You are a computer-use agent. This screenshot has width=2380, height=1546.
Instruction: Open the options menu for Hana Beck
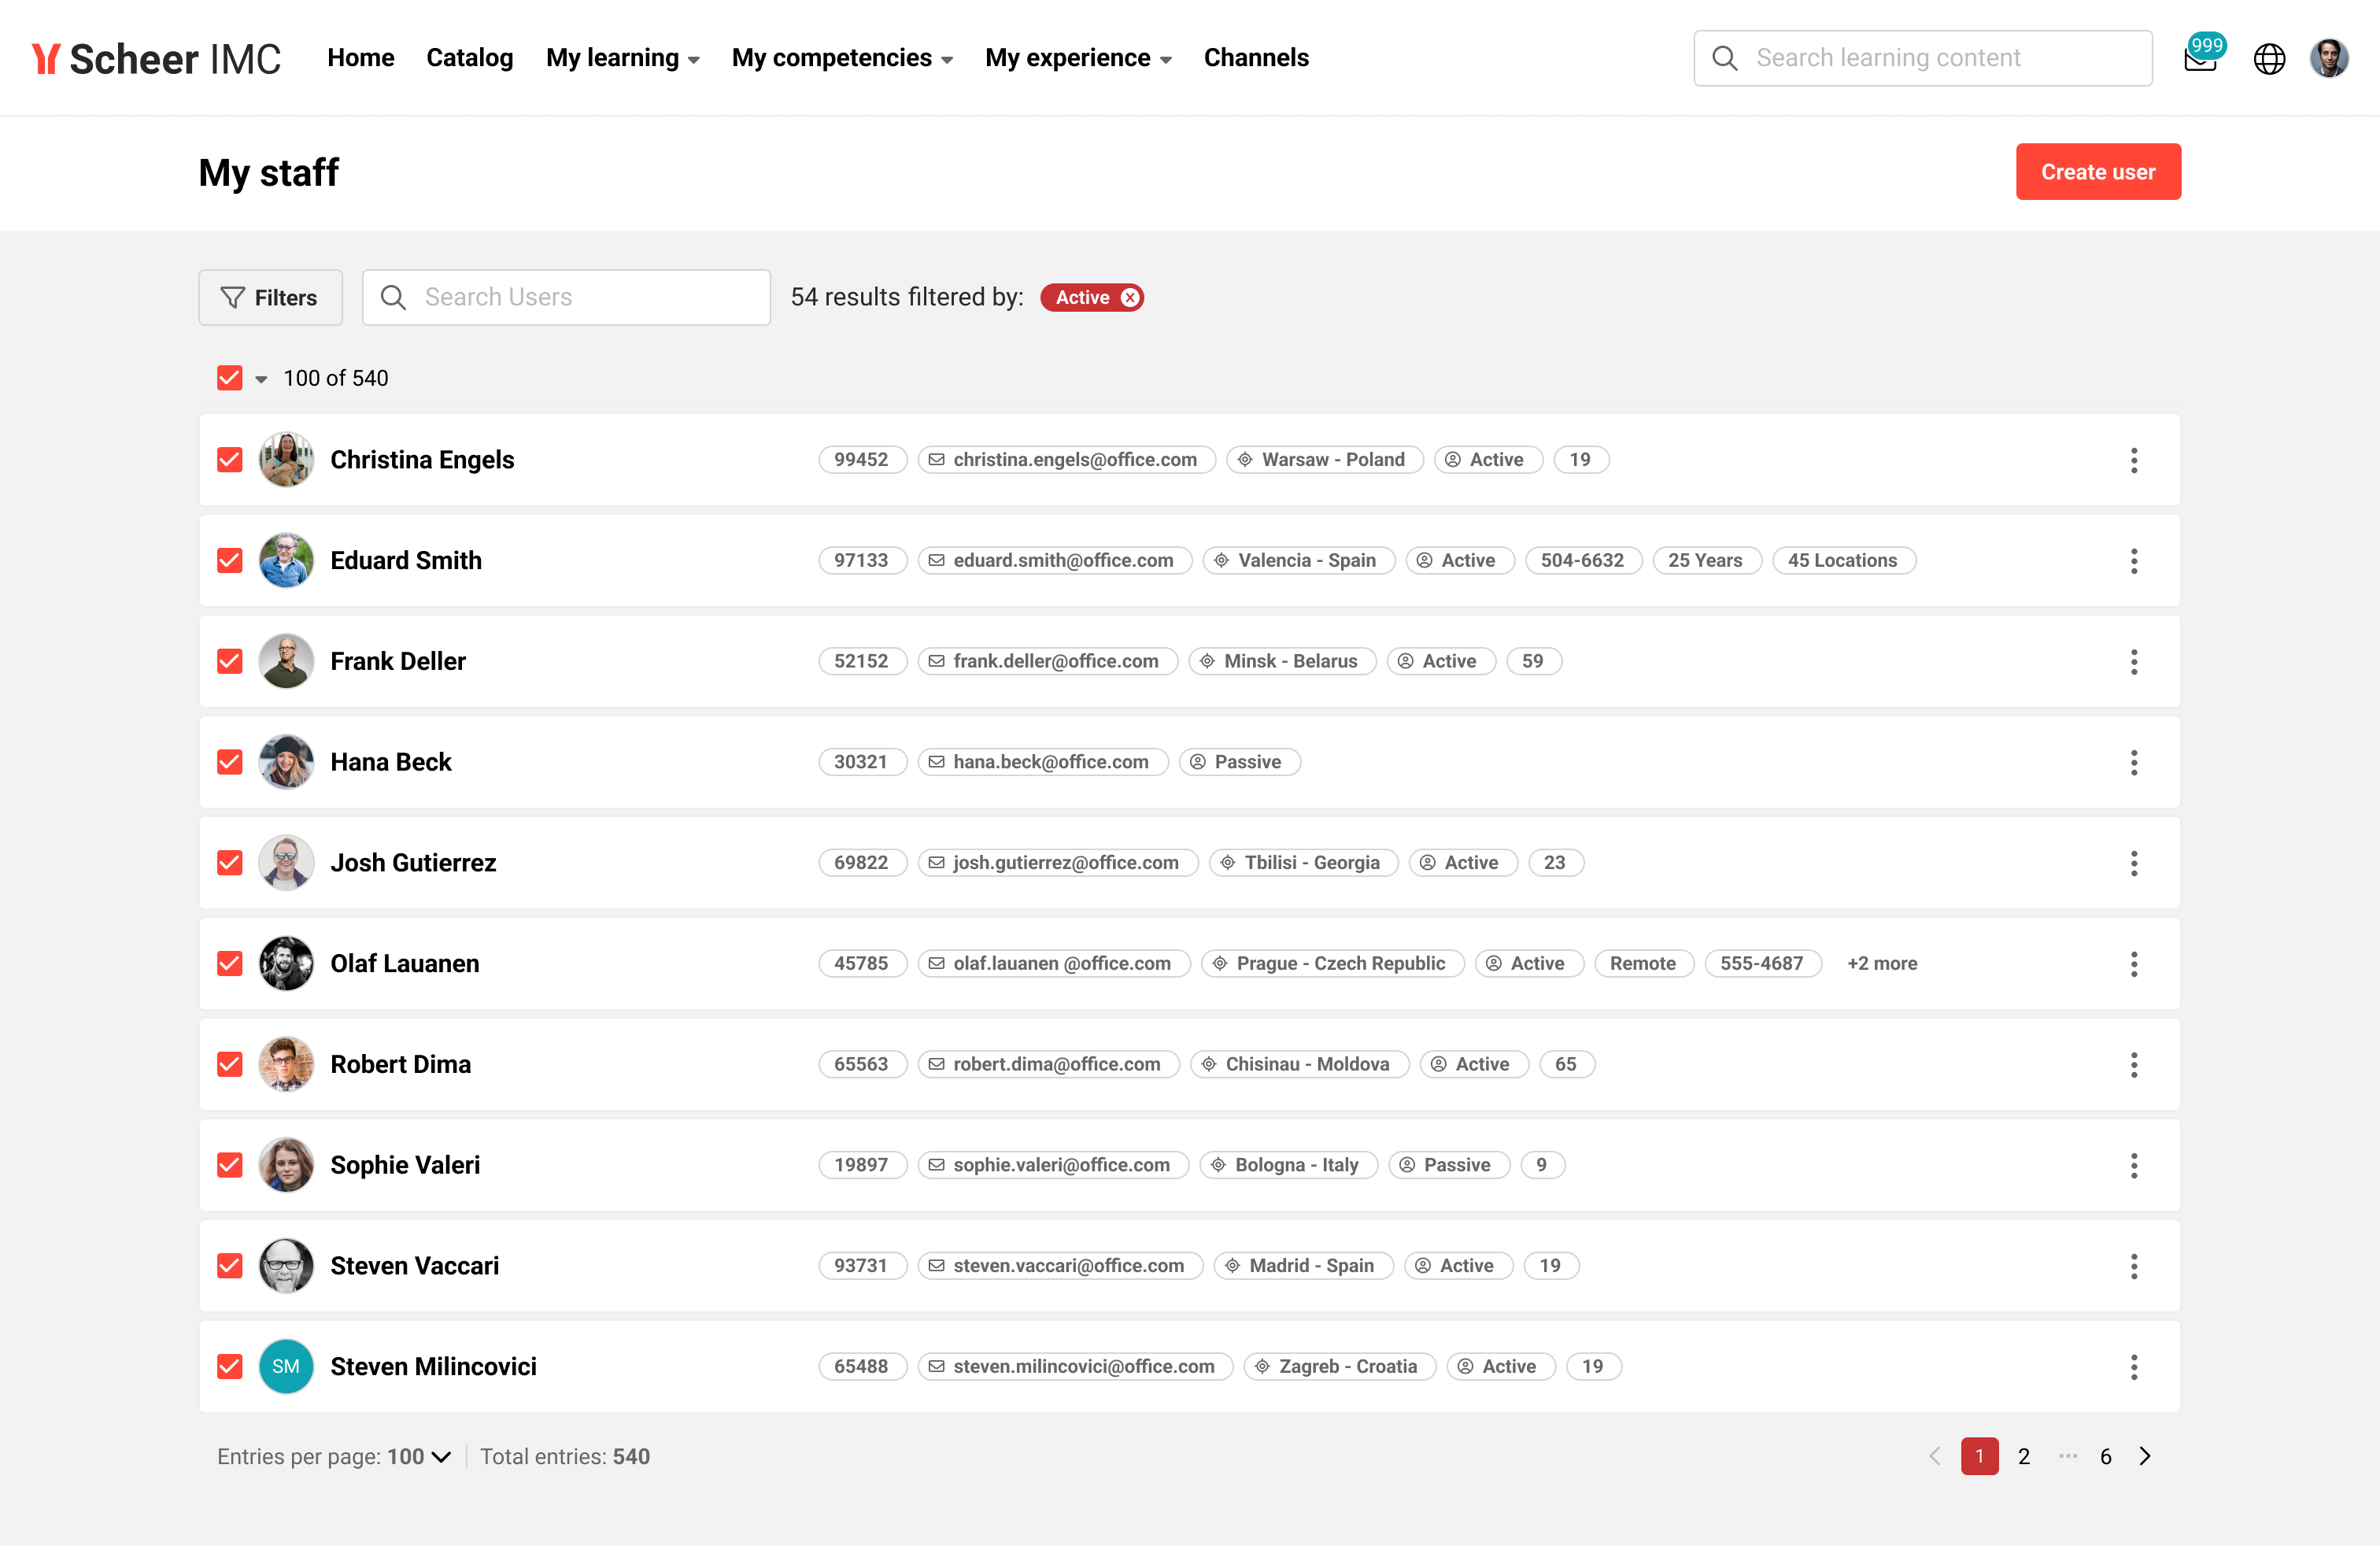pos(2134,763)
